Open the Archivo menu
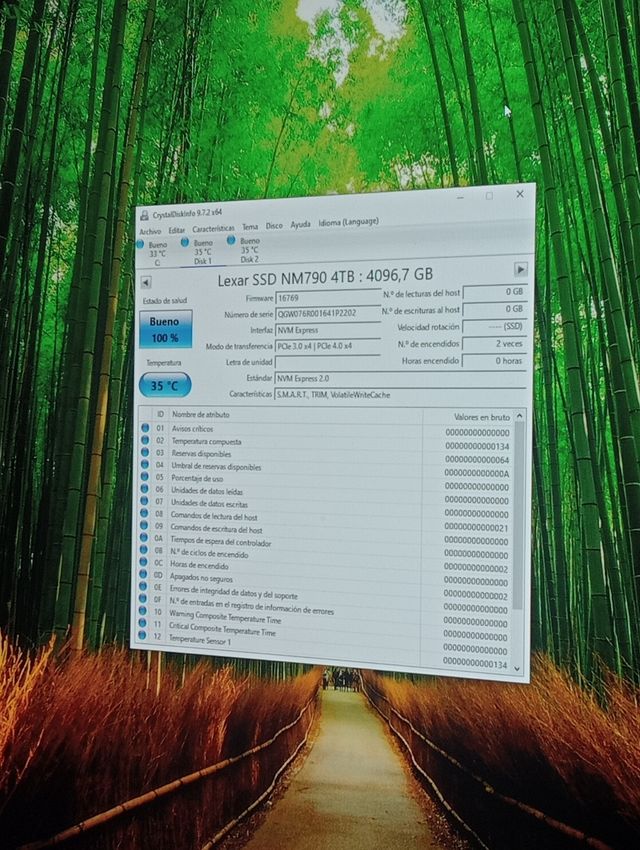This screenshot has width=640, height=850. 150,231
